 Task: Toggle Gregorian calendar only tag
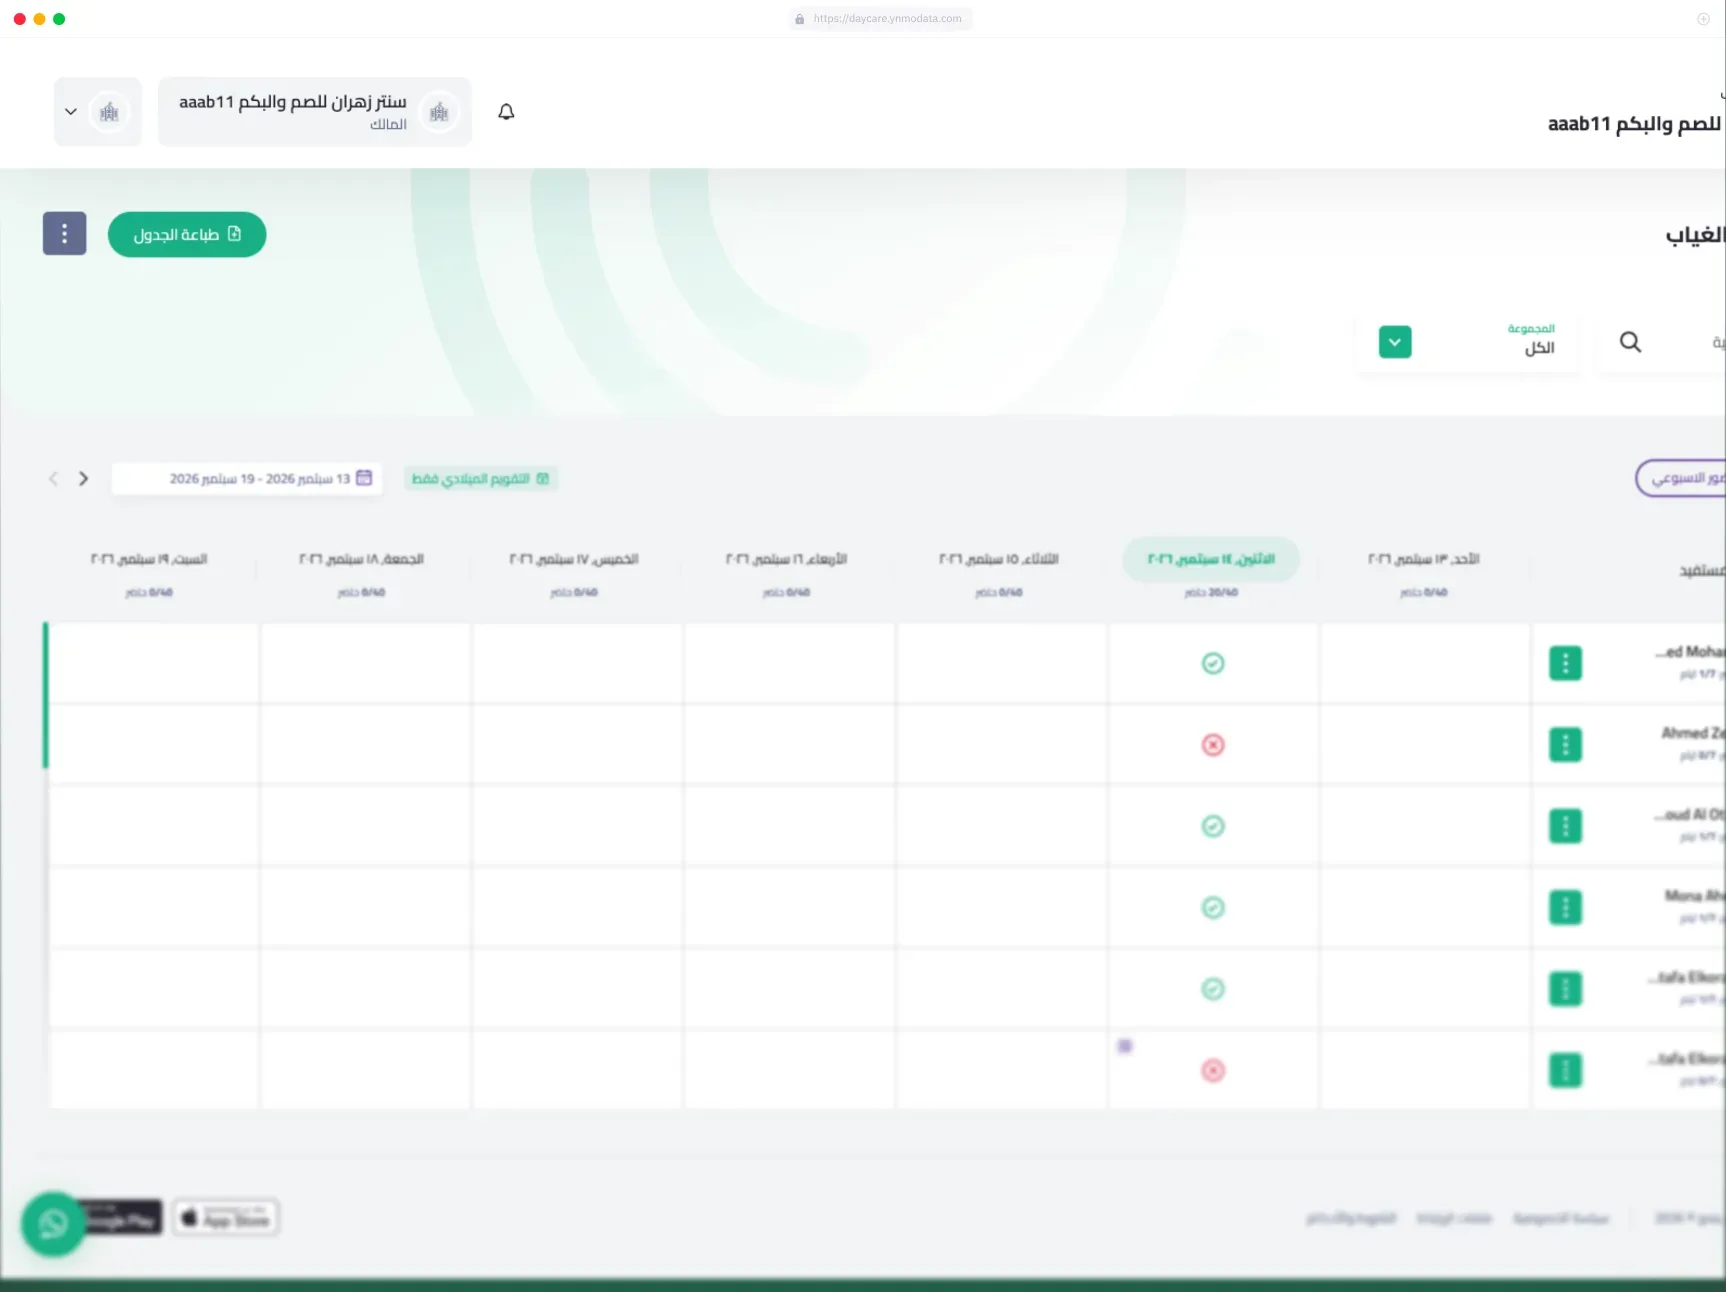tap(481, 479)
